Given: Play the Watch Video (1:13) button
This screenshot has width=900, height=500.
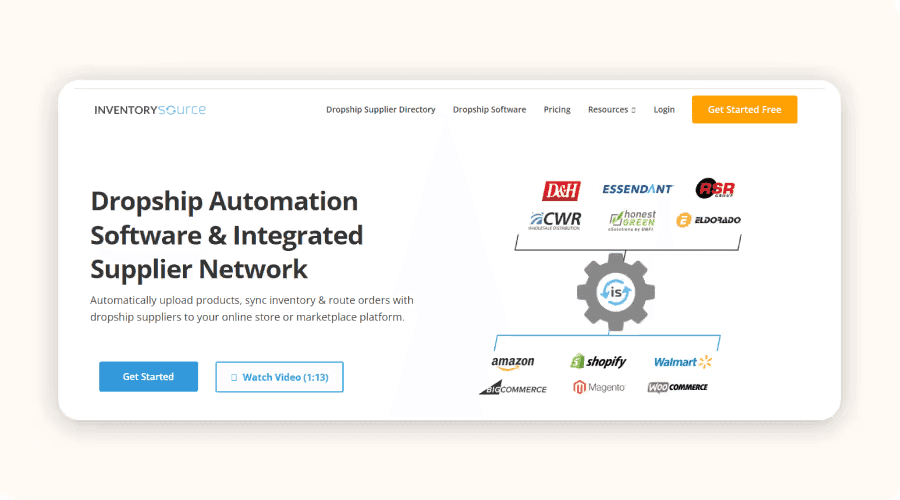Looking at the screenshot, I should click(x=280, y=377).
